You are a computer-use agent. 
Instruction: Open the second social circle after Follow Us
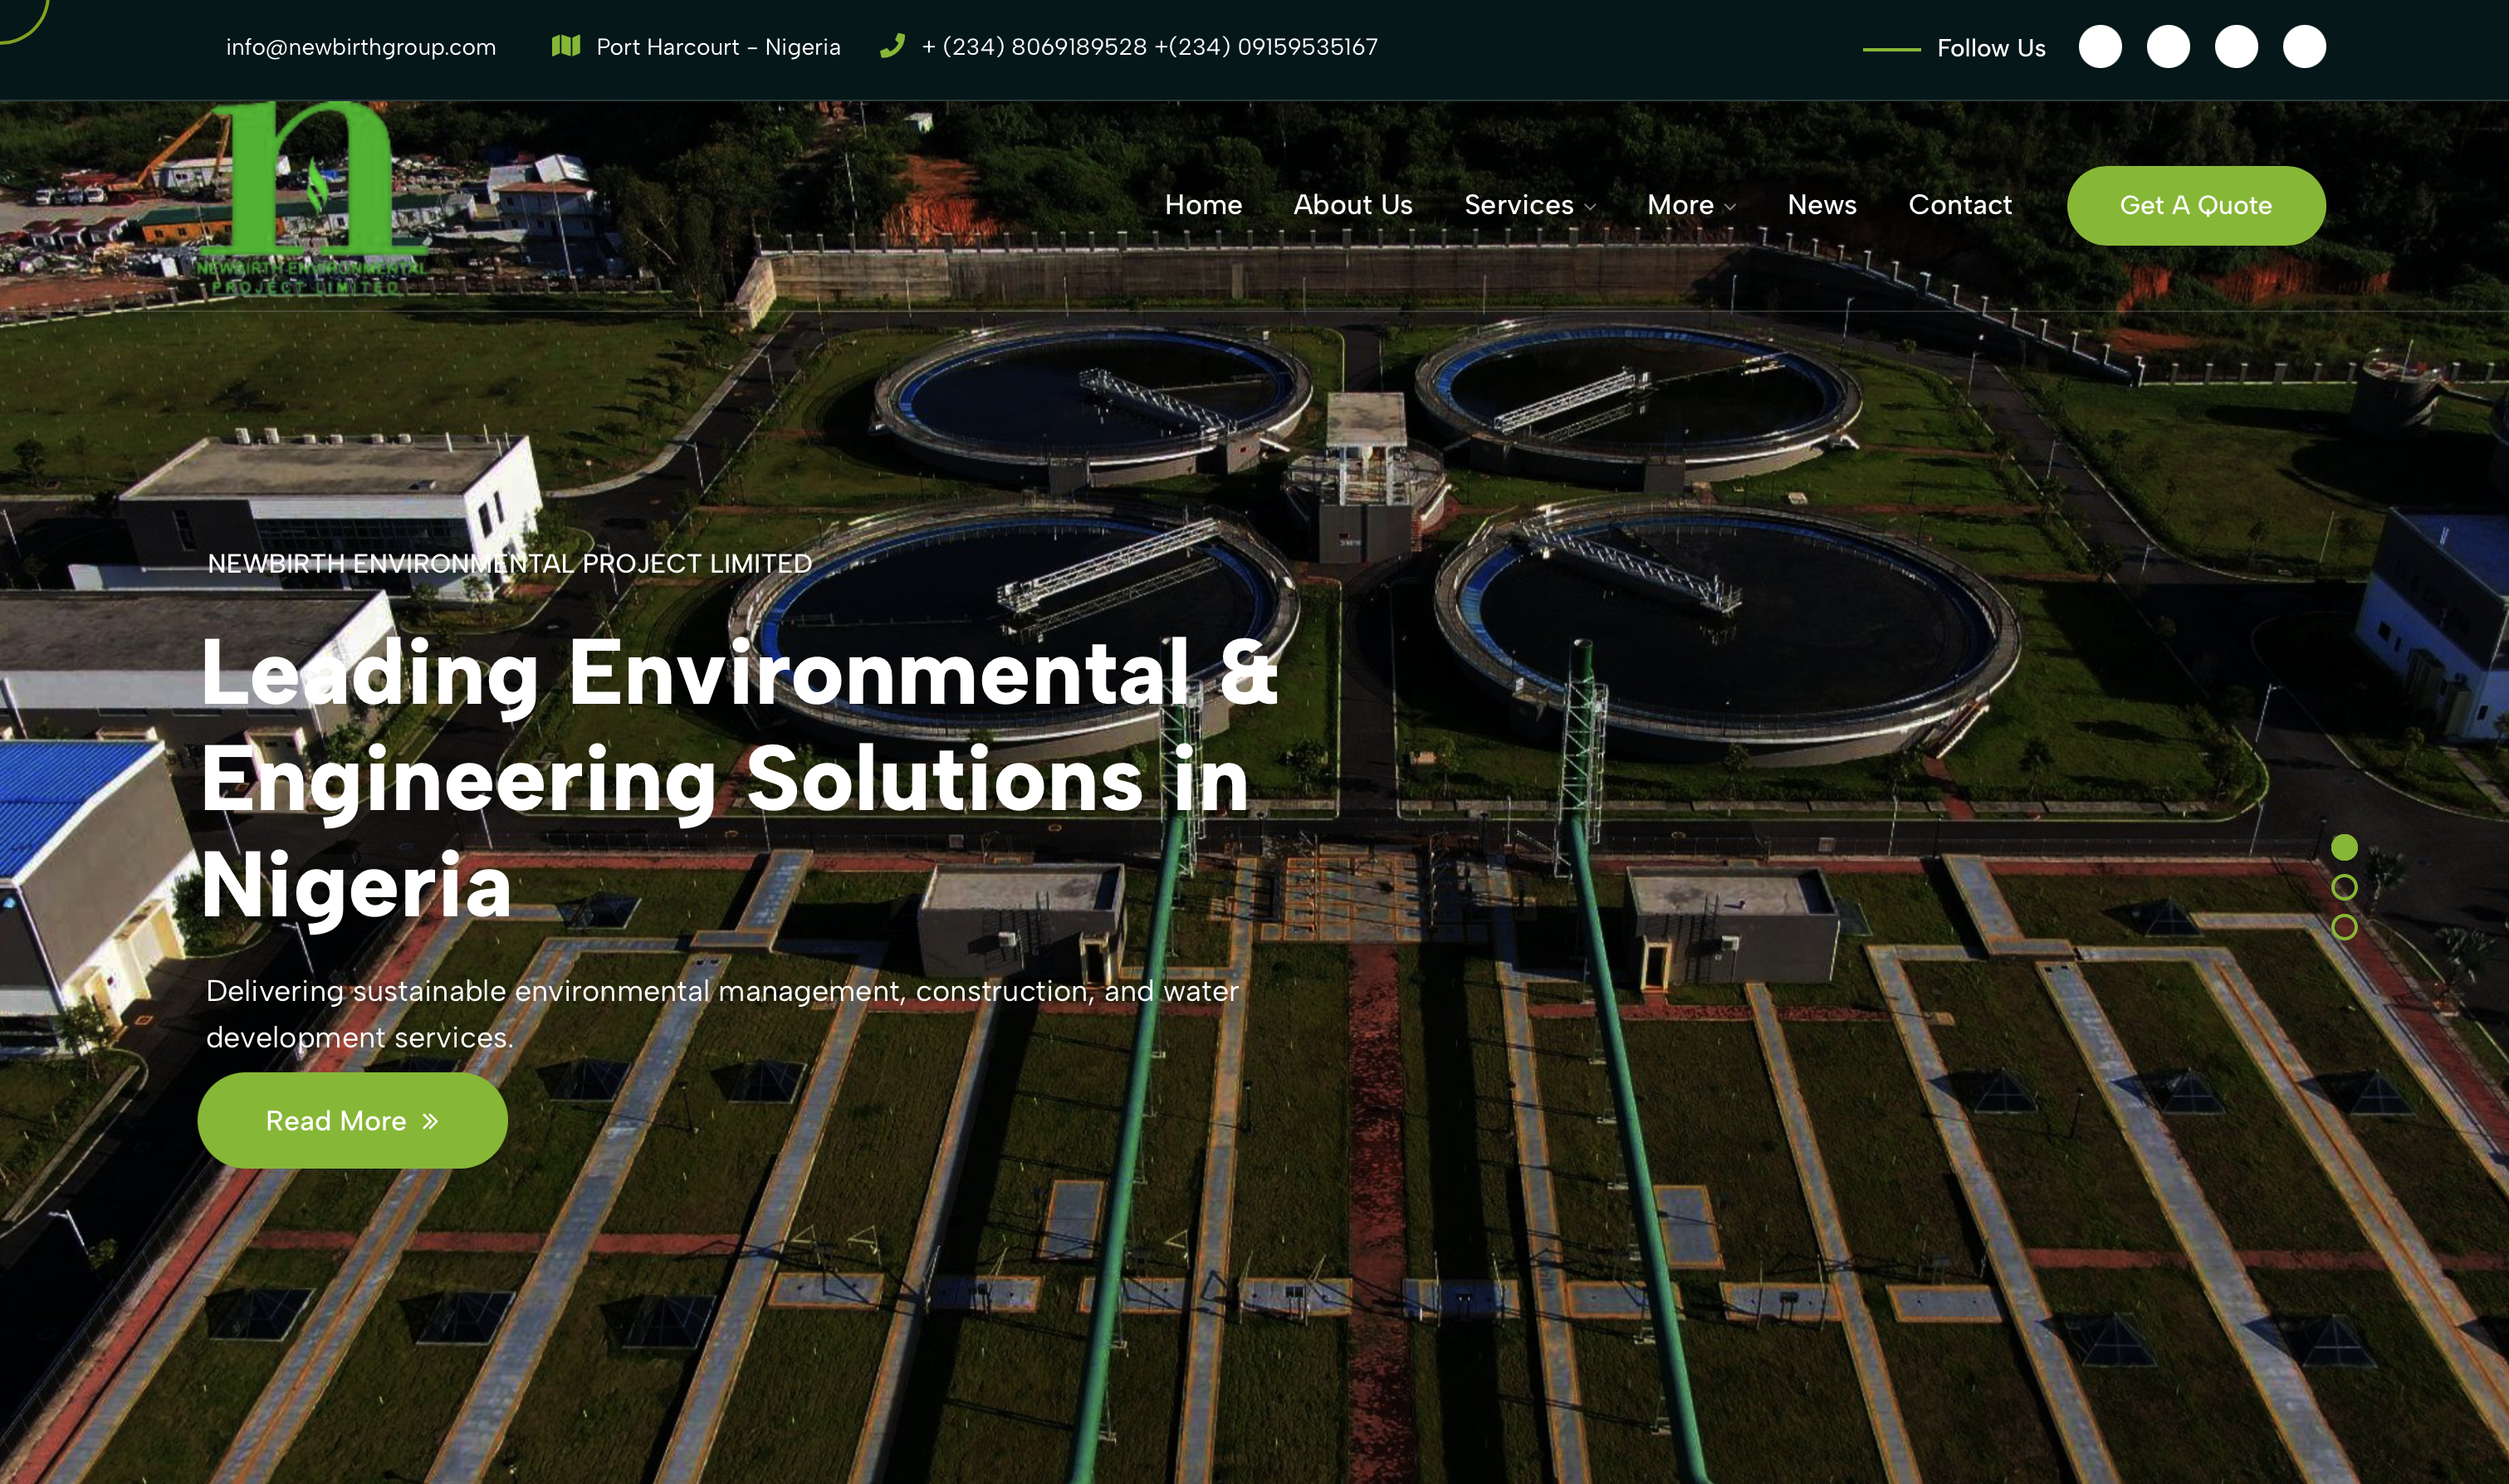click(x=2168, y=47)
